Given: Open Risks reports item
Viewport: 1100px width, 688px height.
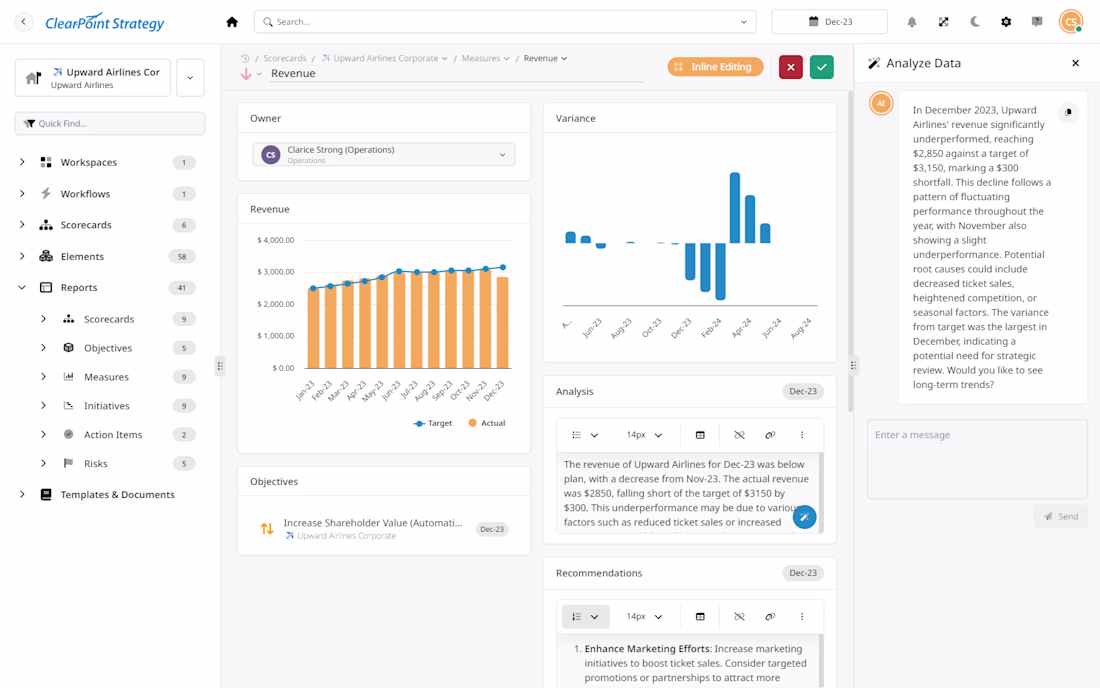Looking at the screenshot, I should coord(95,464).
